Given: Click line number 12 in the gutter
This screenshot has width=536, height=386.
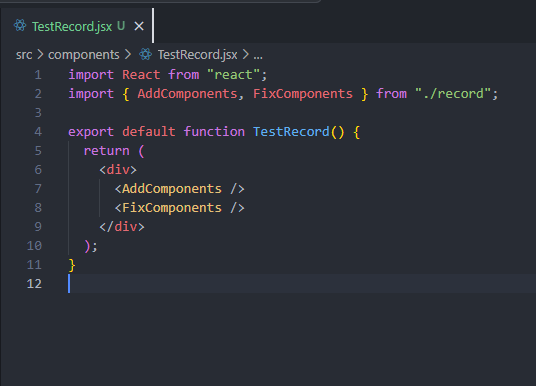Looking at the screenshot, I should (x=34, y=284).
